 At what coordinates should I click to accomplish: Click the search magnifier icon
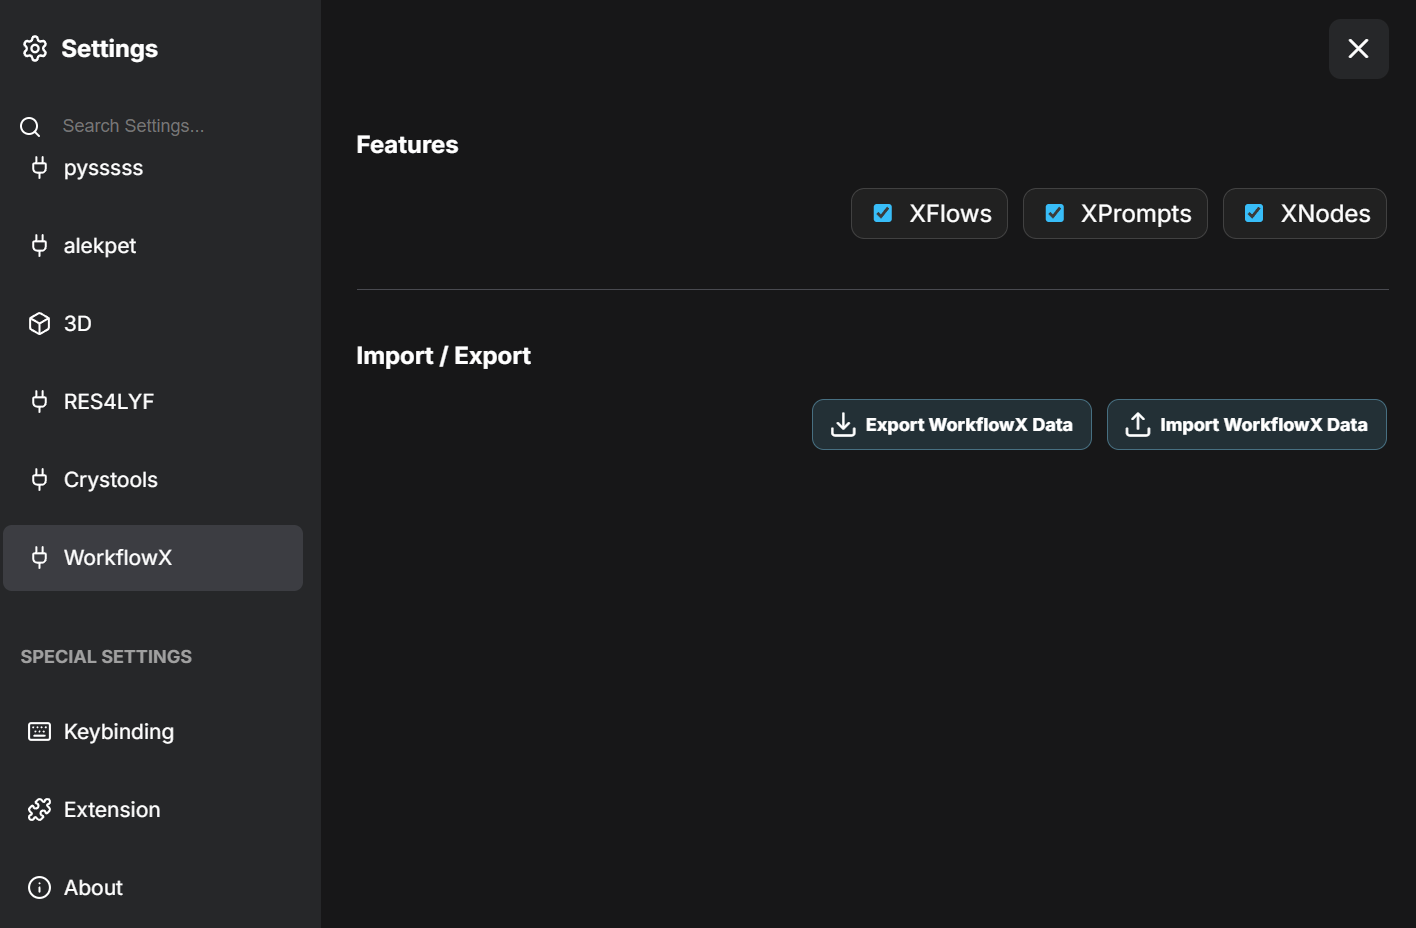[30, 127]
